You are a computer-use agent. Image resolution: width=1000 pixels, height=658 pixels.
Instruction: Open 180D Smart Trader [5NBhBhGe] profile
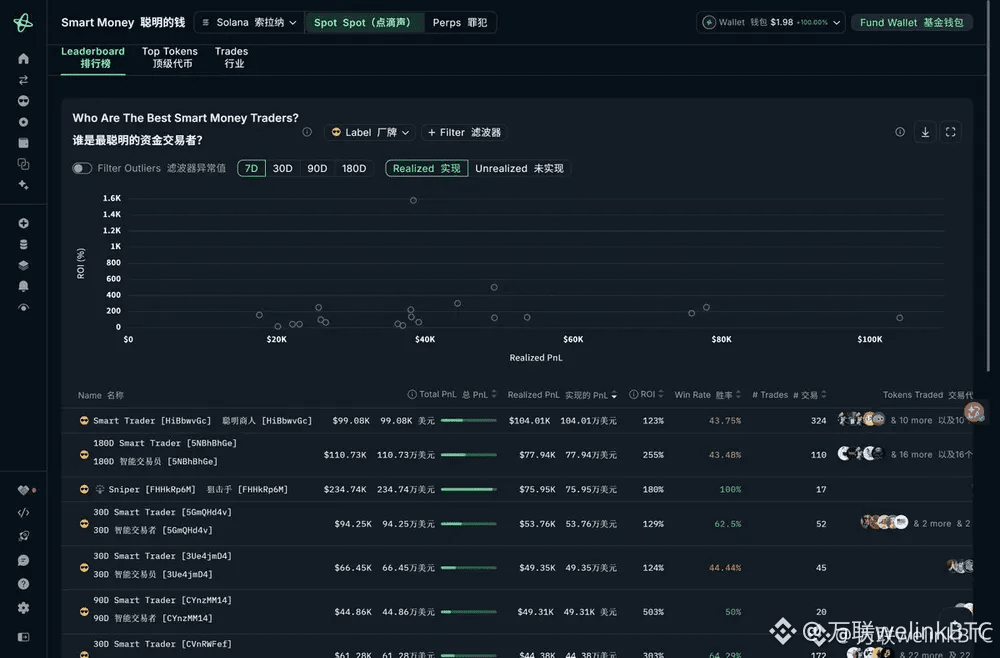point(165,452)
